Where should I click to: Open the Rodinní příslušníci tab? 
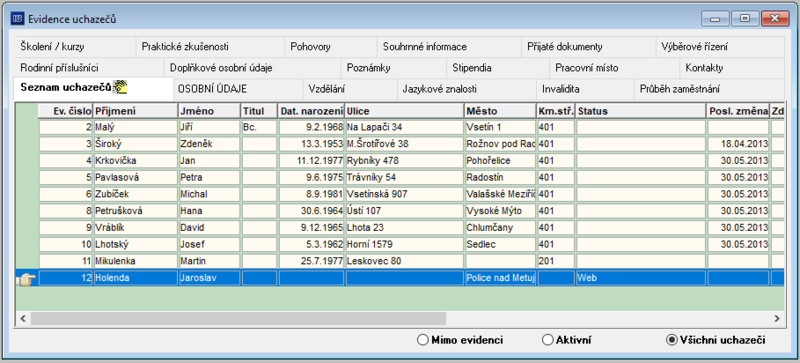pos(89,68)
